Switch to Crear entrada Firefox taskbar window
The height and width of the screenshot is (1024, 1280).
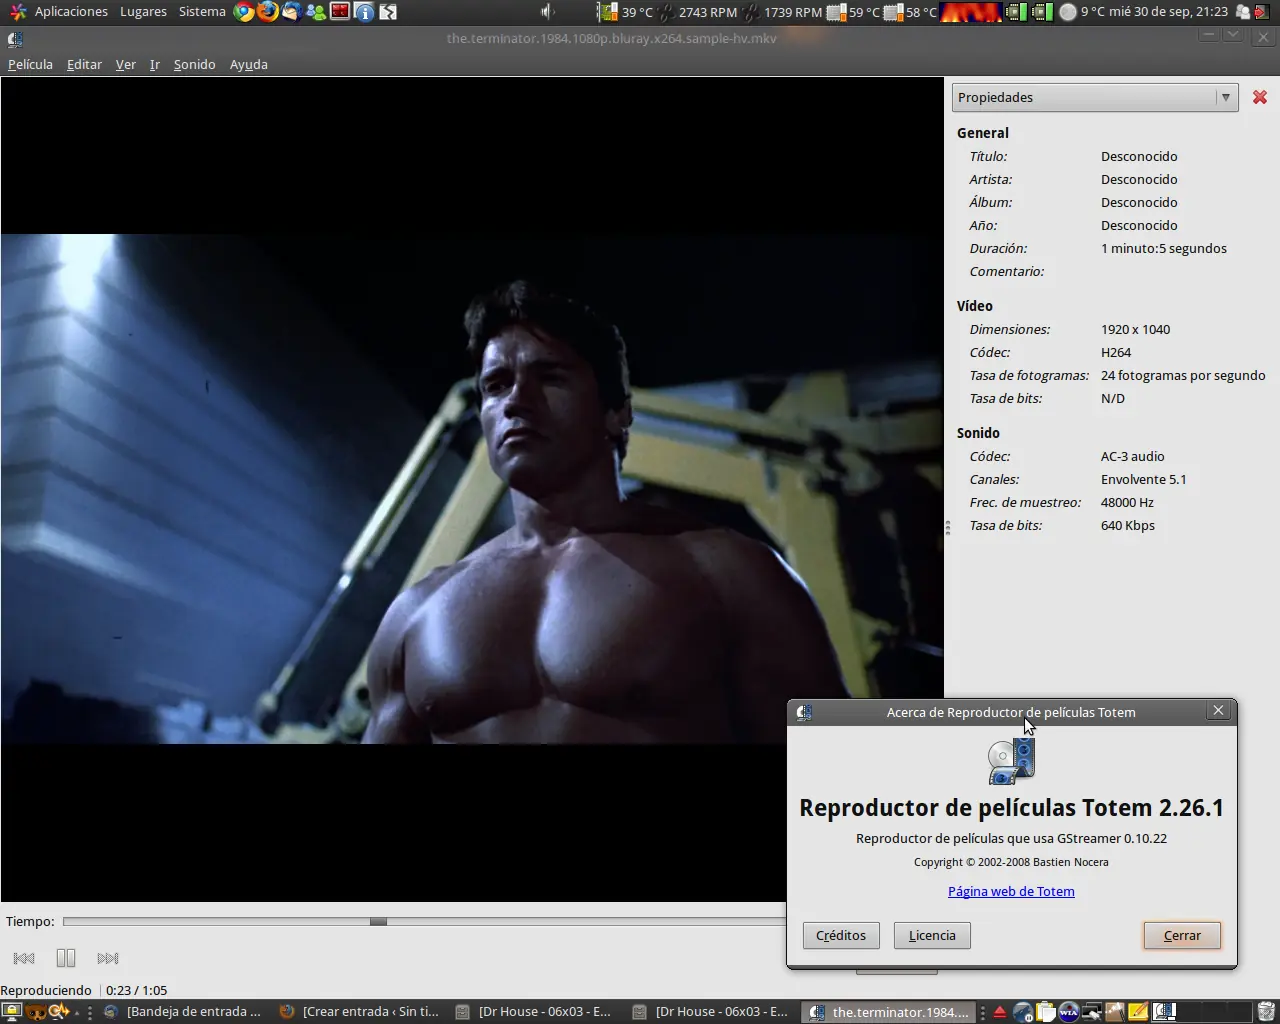[x=359, y=1012]
